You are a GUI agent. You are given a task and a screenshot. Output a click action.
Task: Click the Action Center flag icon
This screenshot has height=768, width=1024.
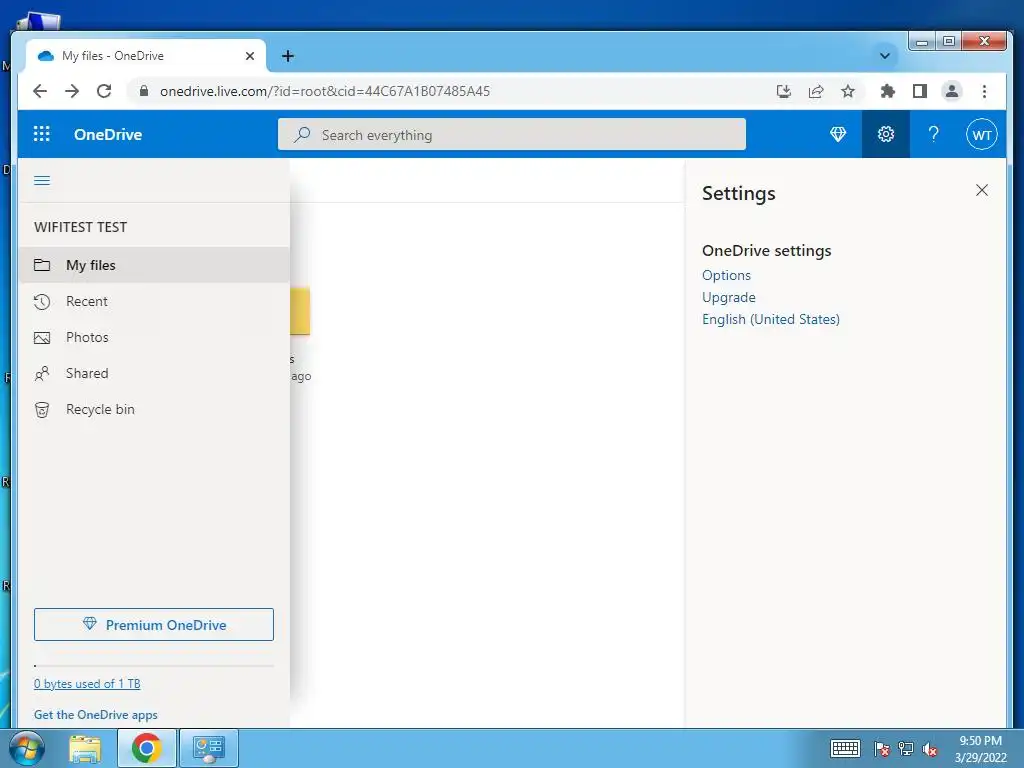[882, 749]
